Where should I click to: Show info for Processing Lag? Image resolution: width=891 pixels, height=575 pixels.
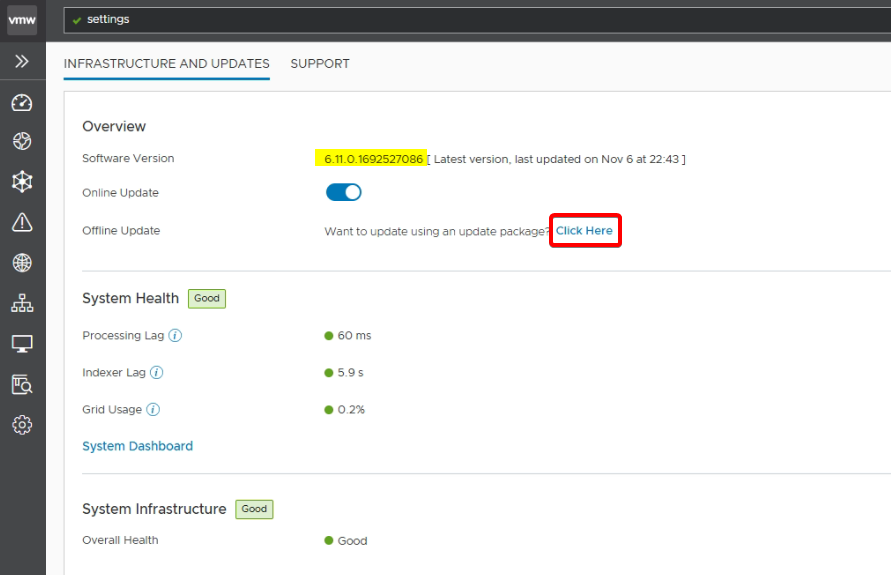(x=175, y=336)
